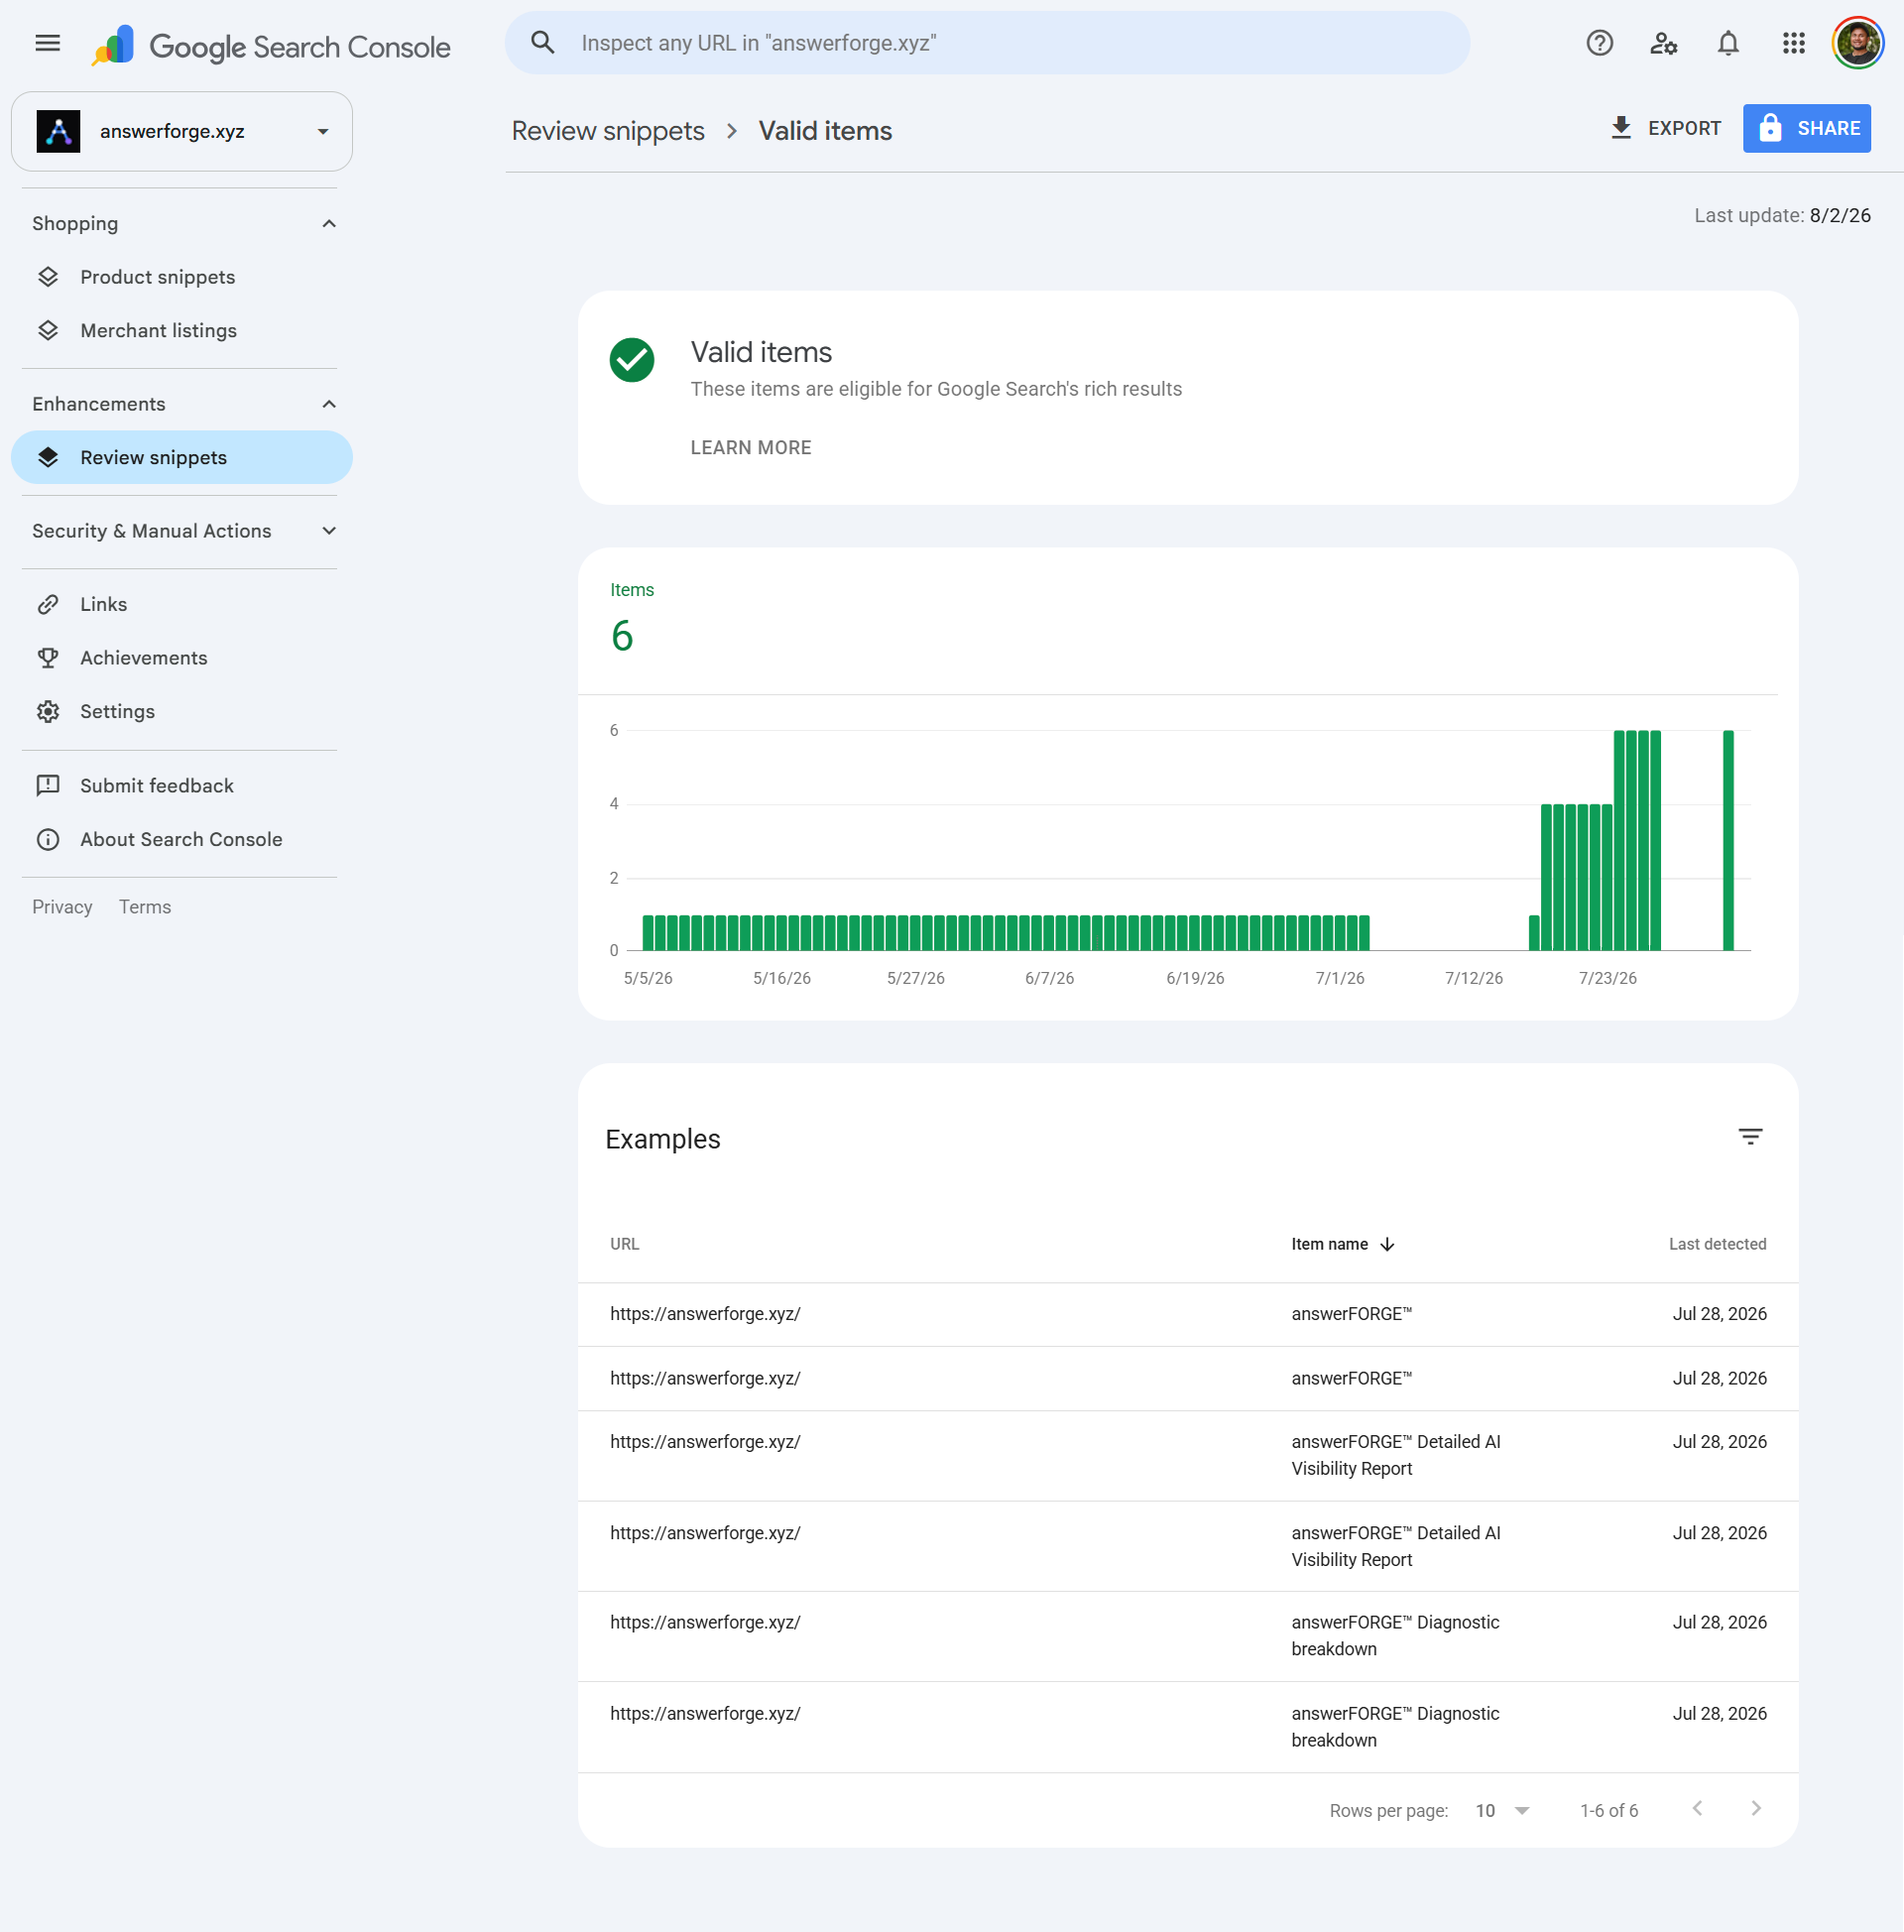Click the Export download icon
This screenshot has width=1904, height=1932.
pyautogui.click(x=1621, y=128)
